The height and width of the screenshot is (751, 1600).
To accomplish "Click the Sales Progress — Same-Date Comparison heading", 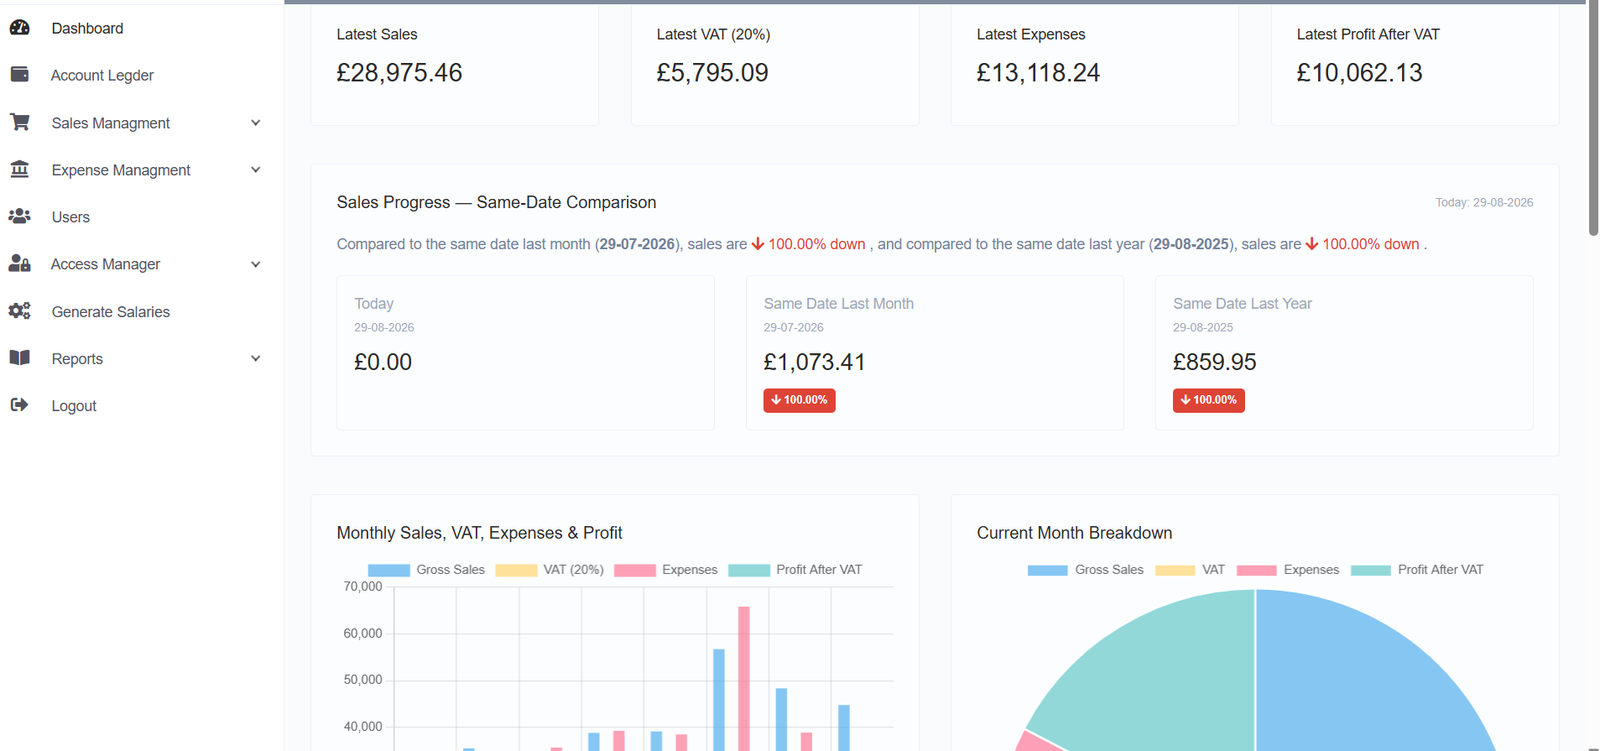I will pos(496,202).
